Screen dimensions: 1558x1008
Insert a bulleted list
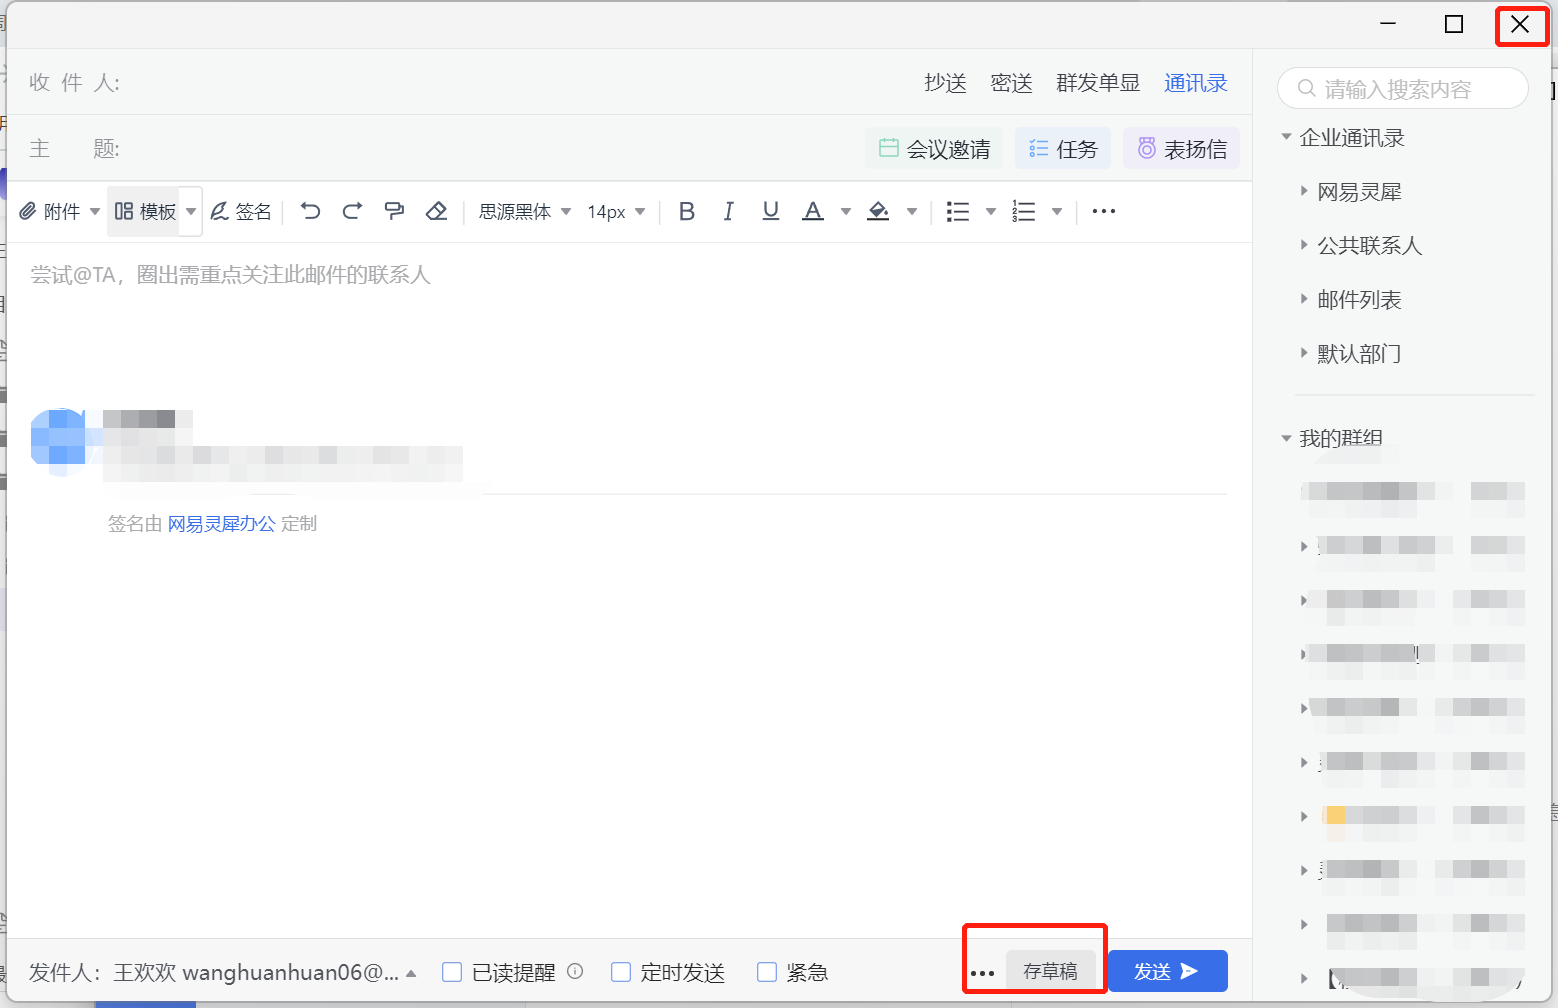point(957,211)
